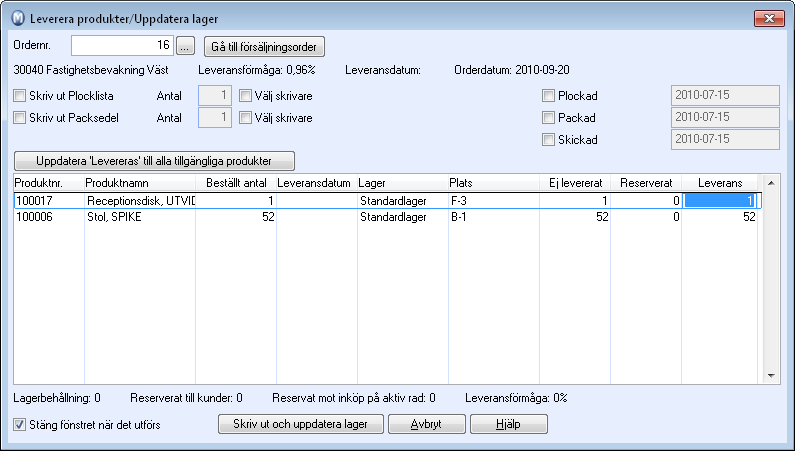Click "Uppdatera 'Levereras' till alla tillgängliga produkter"

[154, 161]
